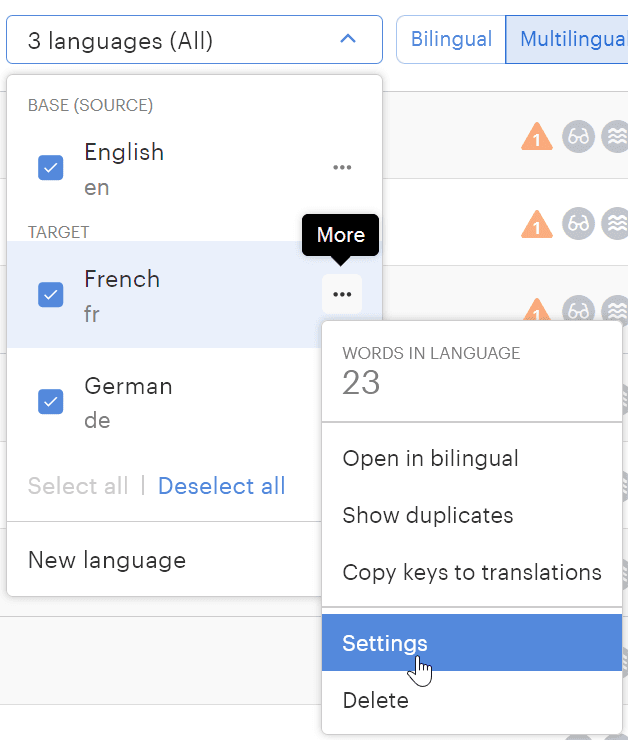Switch to the Bilingual view
The width and height of the screenshot is (628, 740).
point(451,40)
